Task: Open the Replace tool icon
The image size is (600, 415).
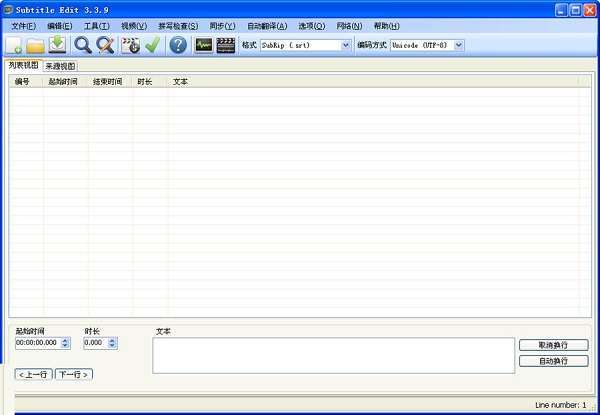Action: [x=105, y=45]
